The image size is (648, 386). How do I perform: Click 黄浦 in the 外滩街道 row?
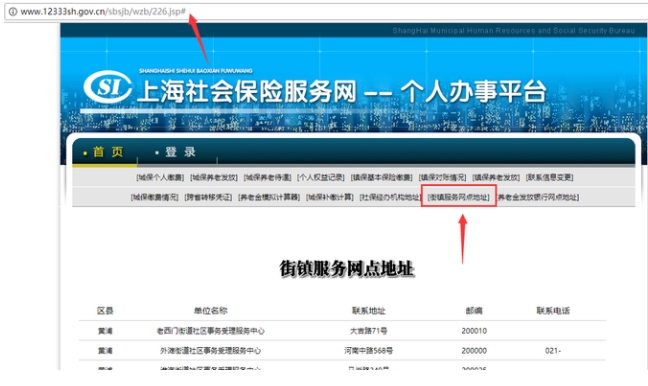pos(105,351)
